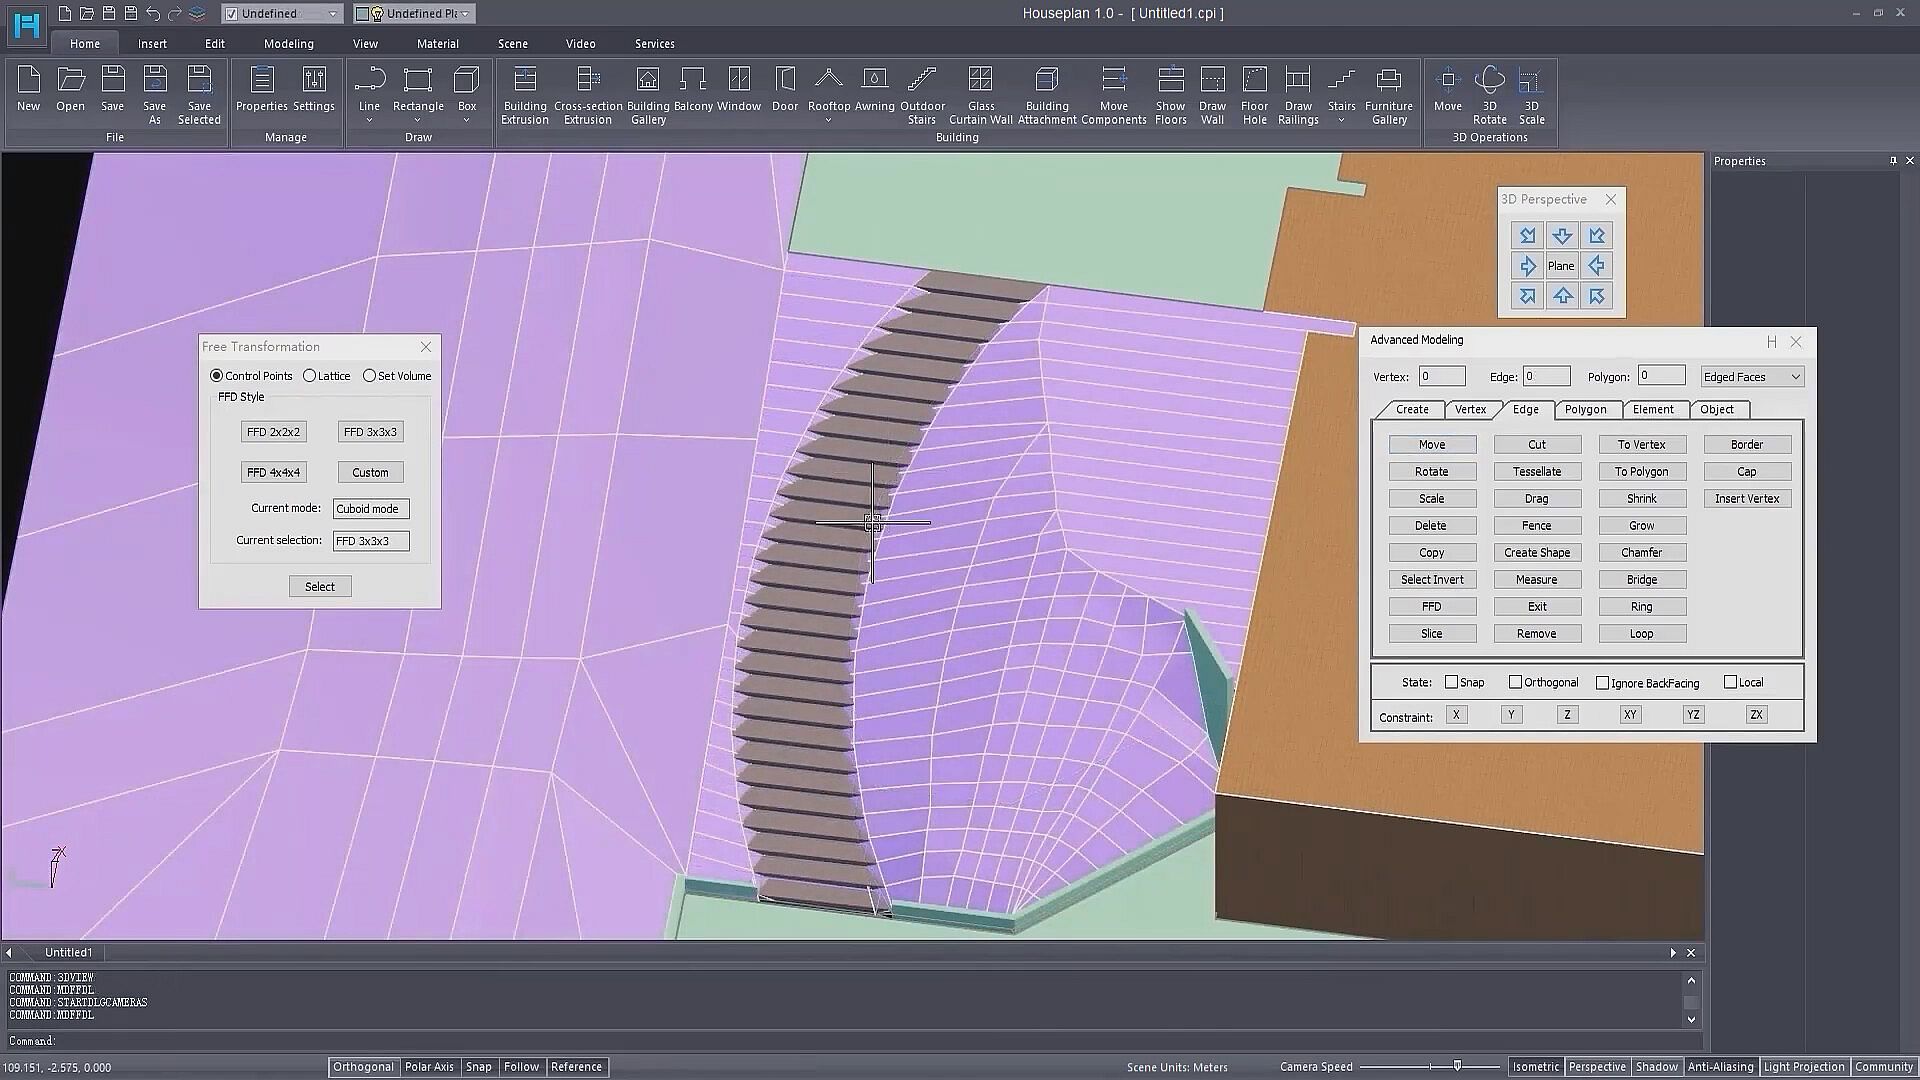Click the Building Extrusion tool icon
Screen dimensions: 1920x1080
coord(524,80)
